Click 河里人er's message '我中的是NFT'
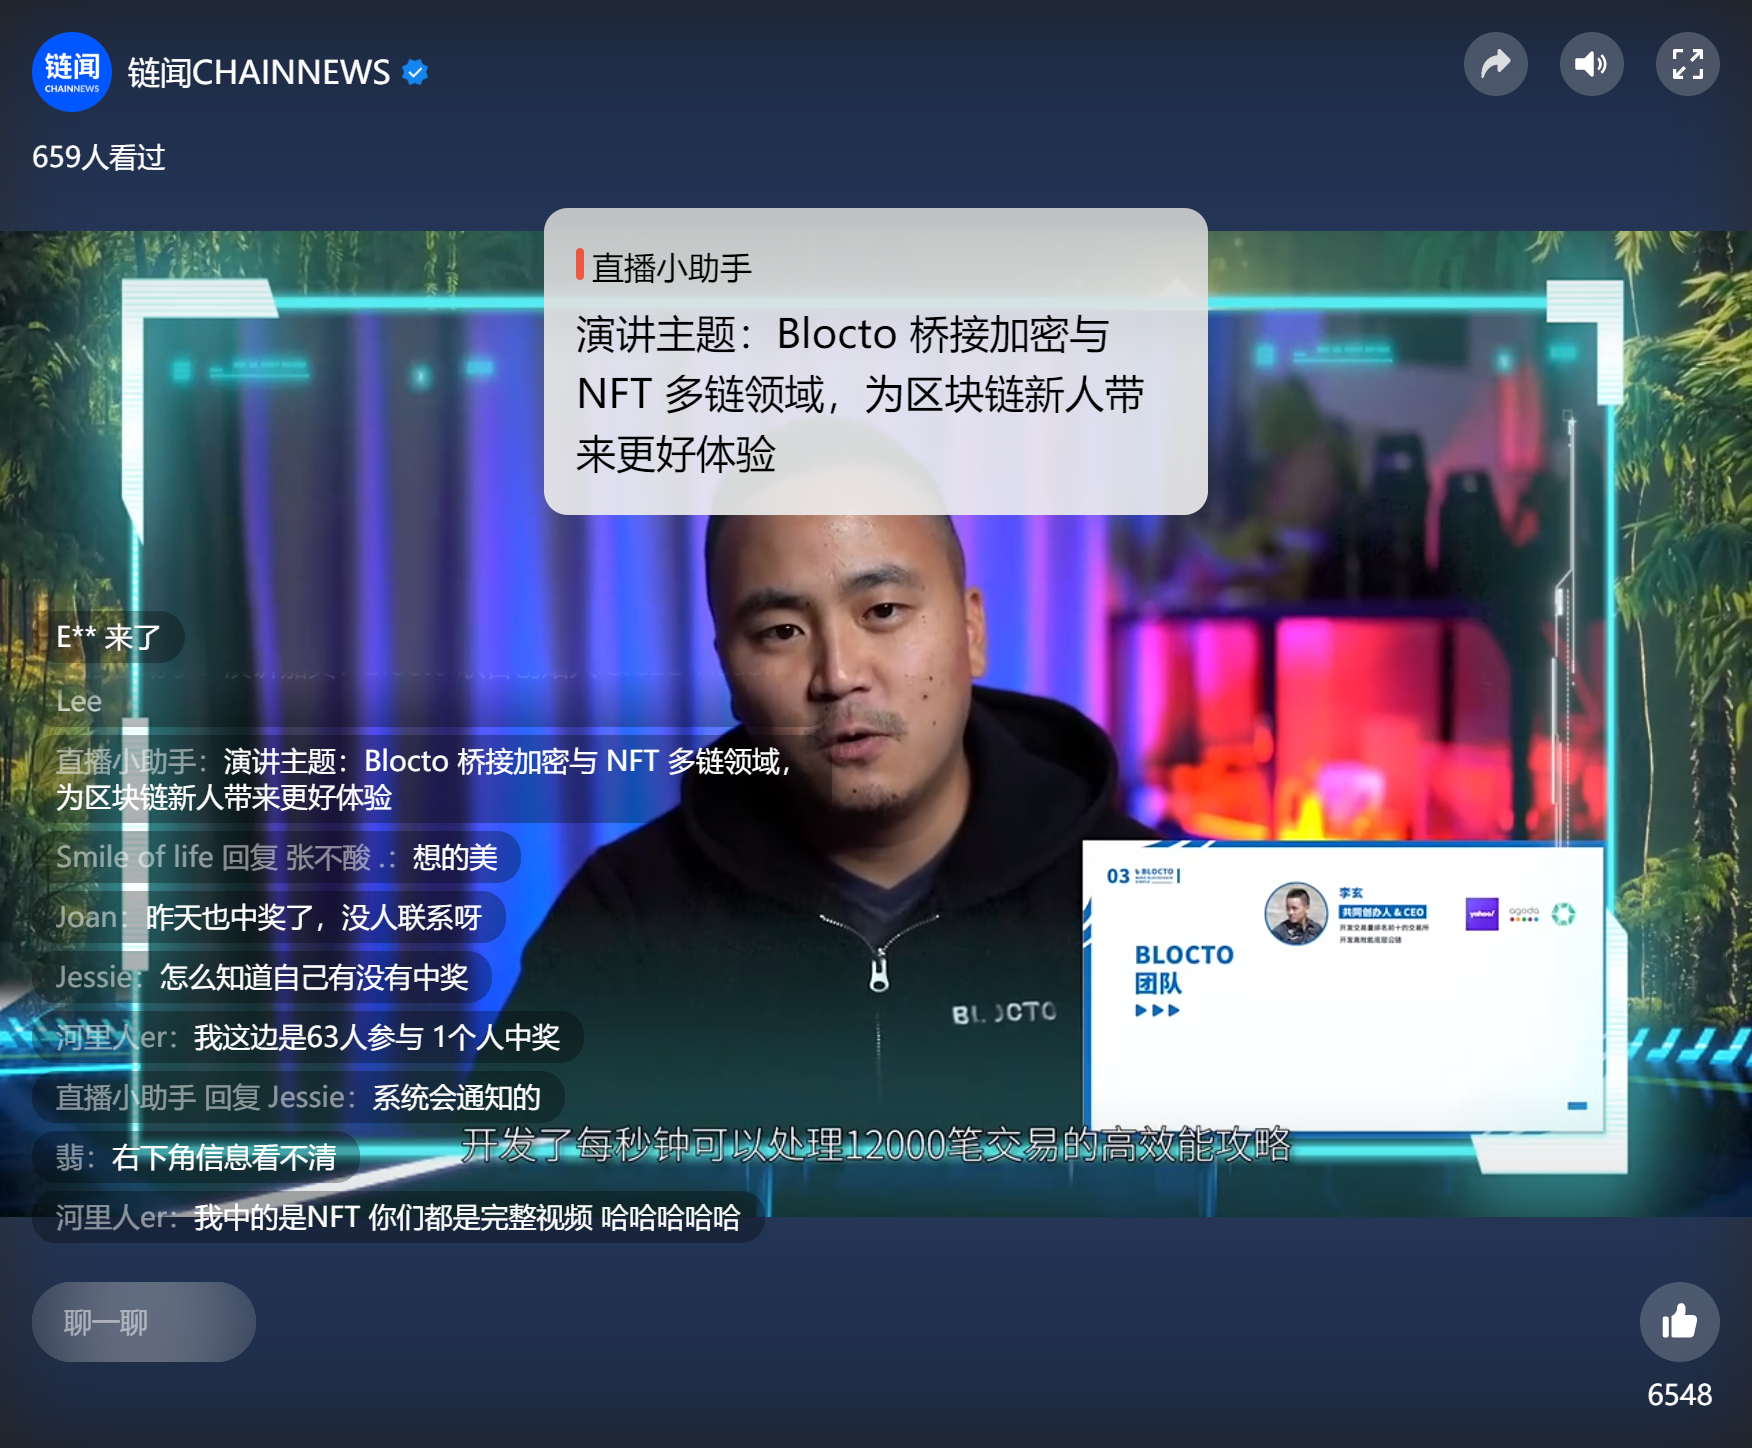The width and height of the screenshot is (1752, 1448). (398, 1217)
